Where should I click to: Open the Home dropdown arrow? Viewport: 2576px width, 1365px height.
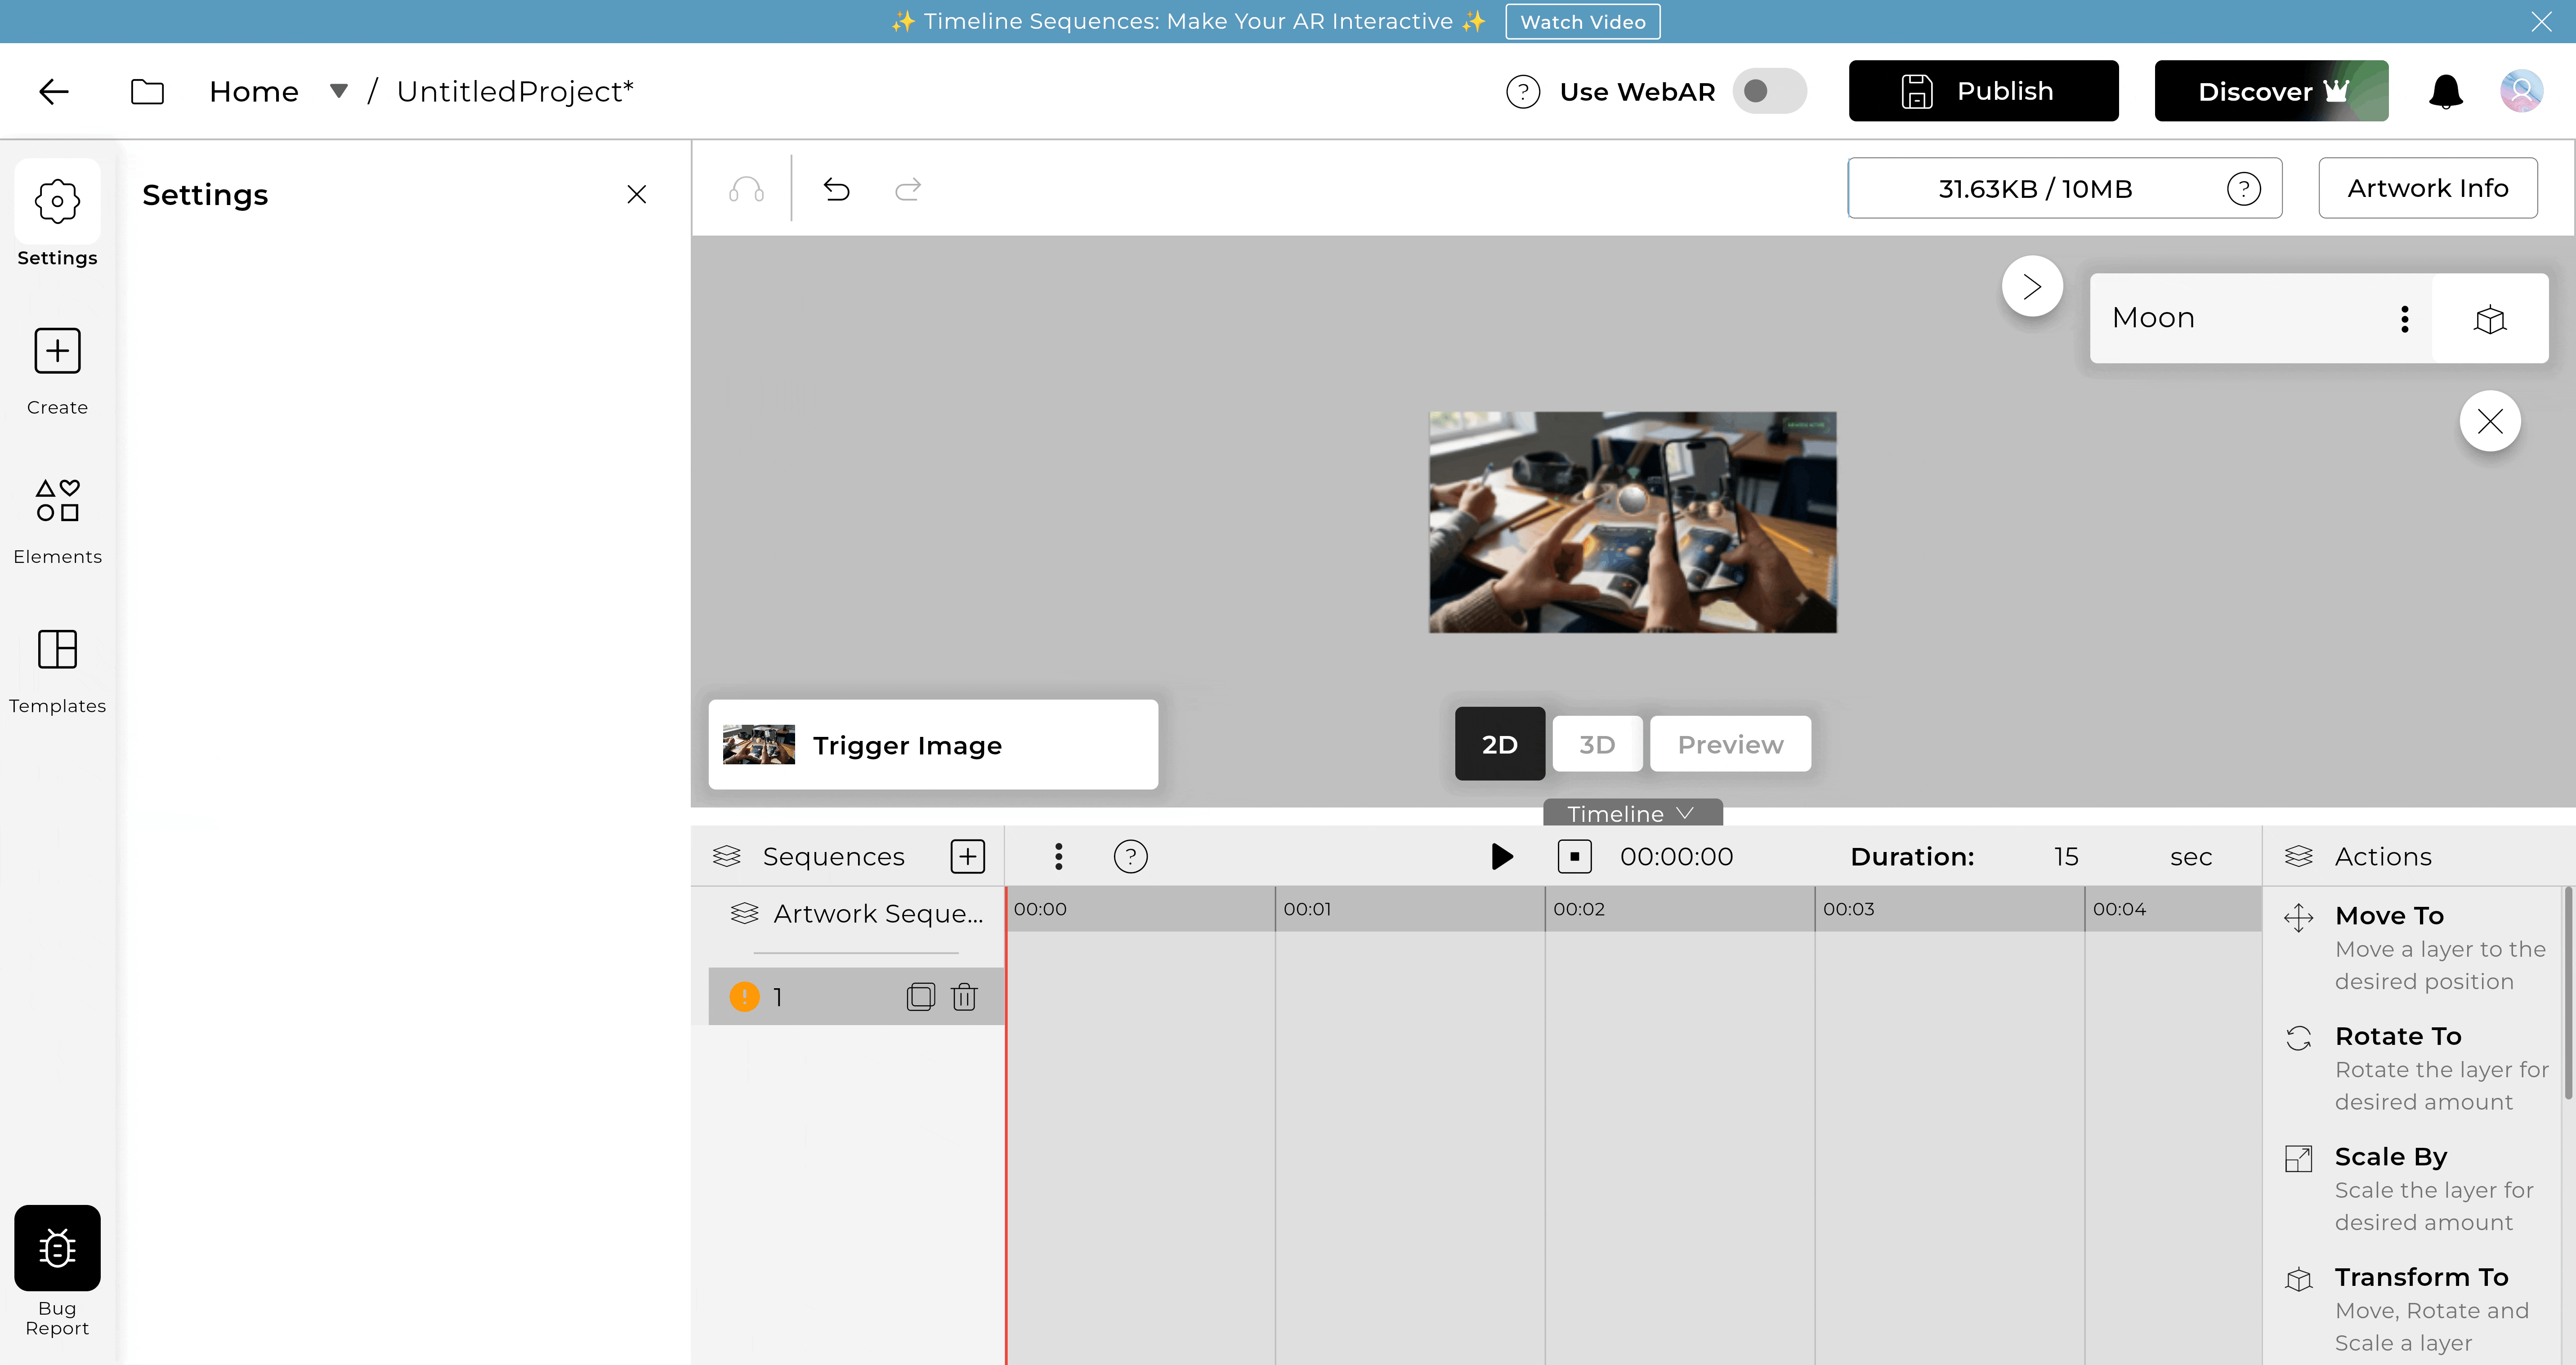(x=339, y=91)
